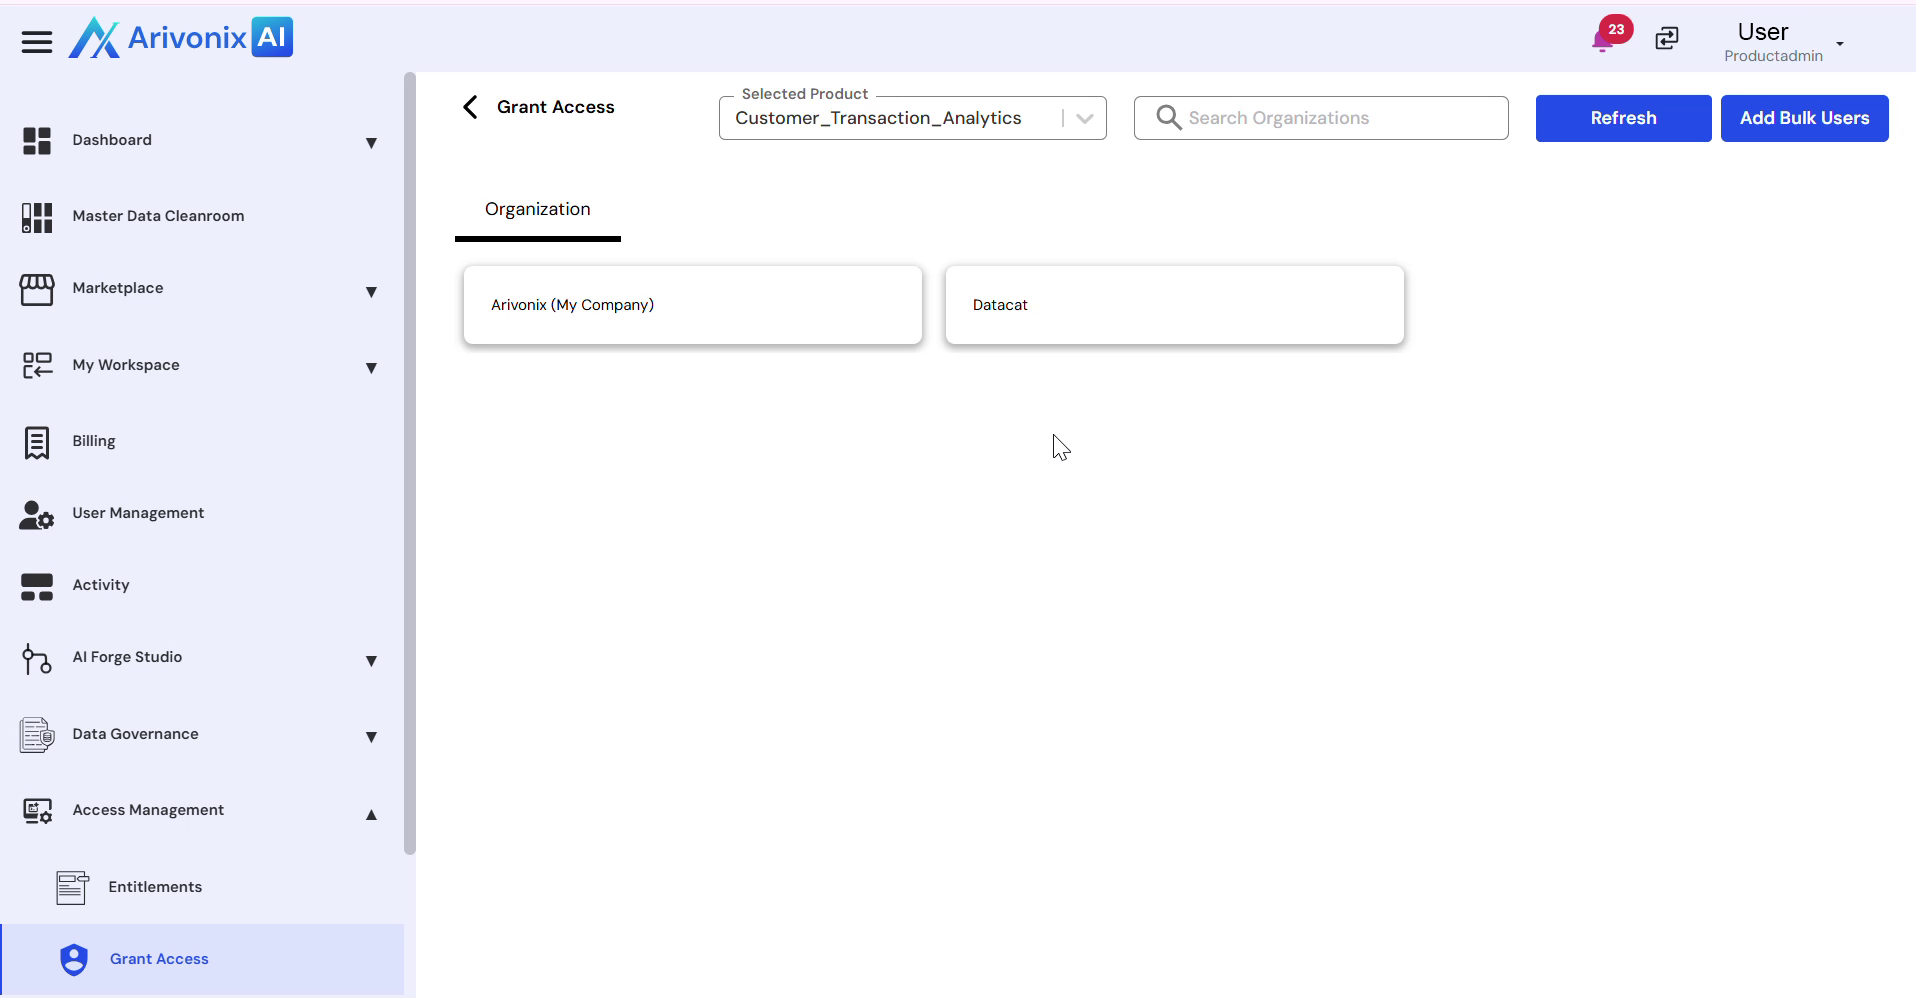1916x998 pixels.
Task: Expand the Dashboard submenu arrow
Action: 371,143
